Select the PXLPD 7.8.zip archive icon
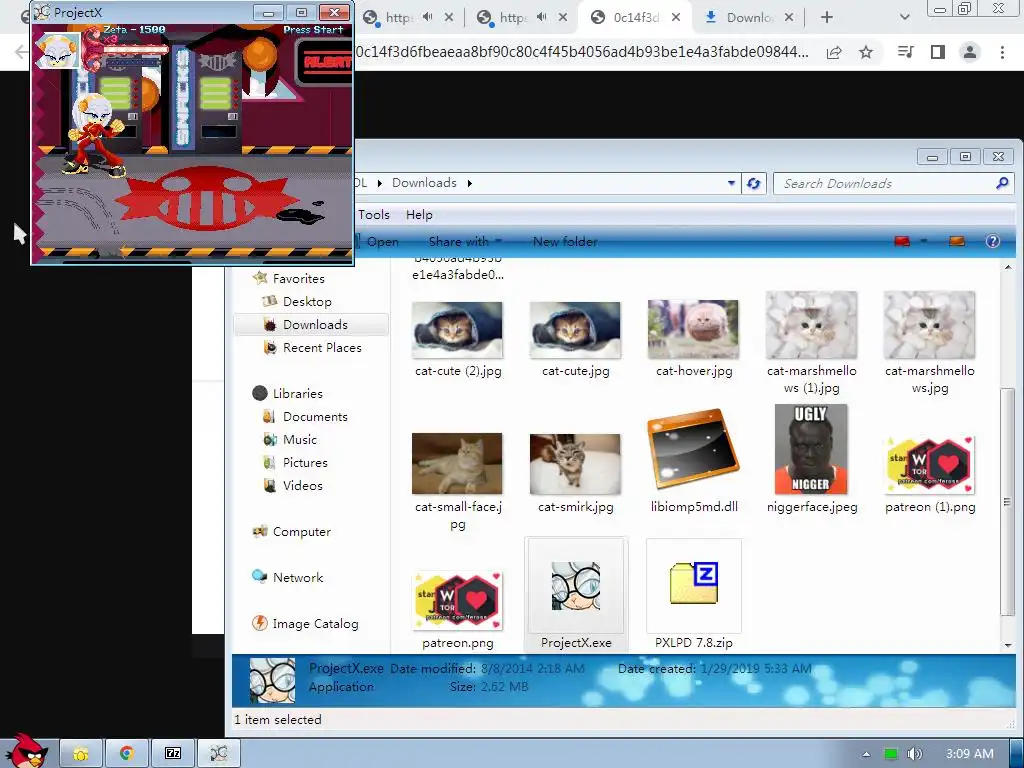 pos(694,583)
